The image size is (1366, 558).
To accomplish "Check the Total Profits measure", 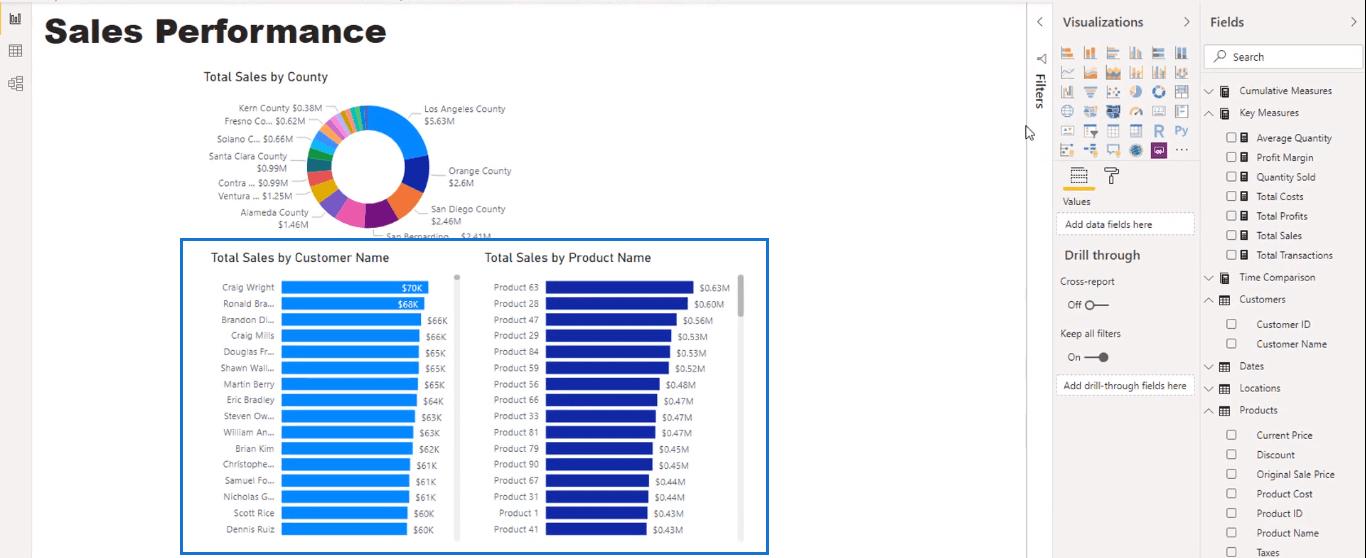I will coord(1232,216).
